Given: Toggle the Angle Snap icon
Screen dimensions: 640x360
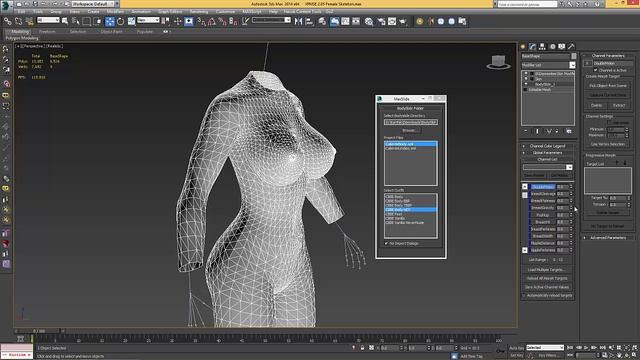Looking at the screenshot, I should [x=211, y=21].
